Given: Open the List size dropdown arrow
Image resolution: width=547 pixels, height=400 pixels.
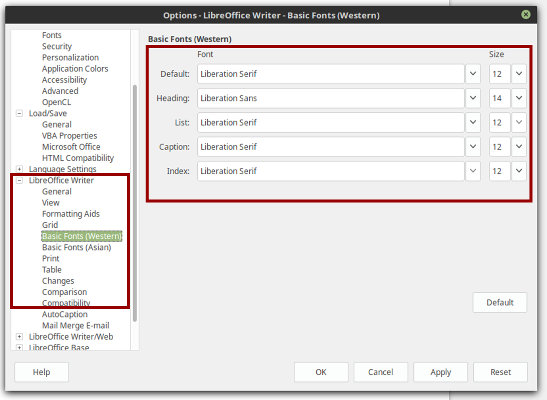Looking at the screenshot, I should [519, 122].
